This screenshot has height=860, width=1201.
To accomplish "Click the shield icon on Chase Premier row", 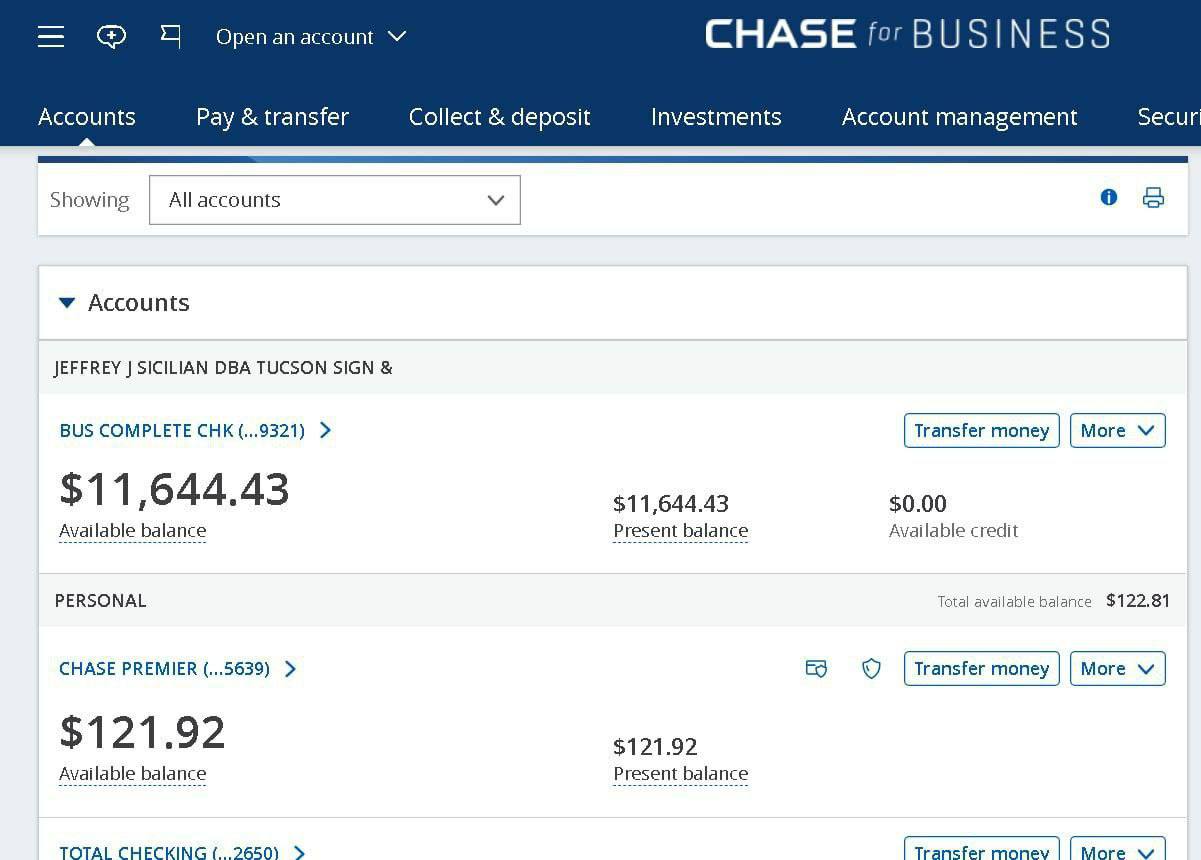I will point(871,669).
